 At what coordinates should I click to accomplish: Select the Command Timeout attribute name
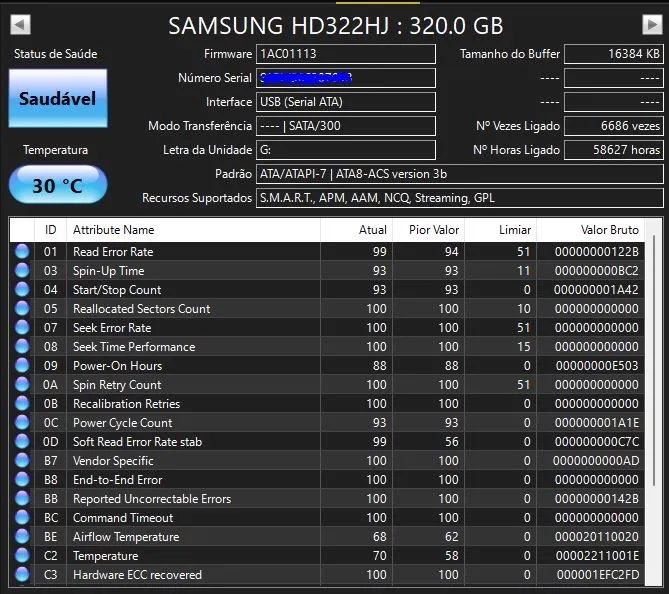(123, 518)
